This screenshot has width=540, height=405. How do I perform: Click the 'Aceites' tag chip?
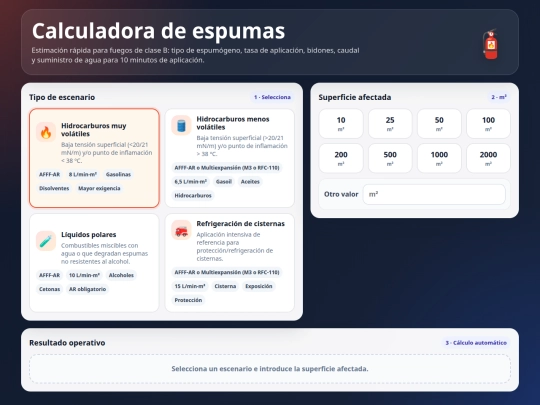[x=250, y=181]
